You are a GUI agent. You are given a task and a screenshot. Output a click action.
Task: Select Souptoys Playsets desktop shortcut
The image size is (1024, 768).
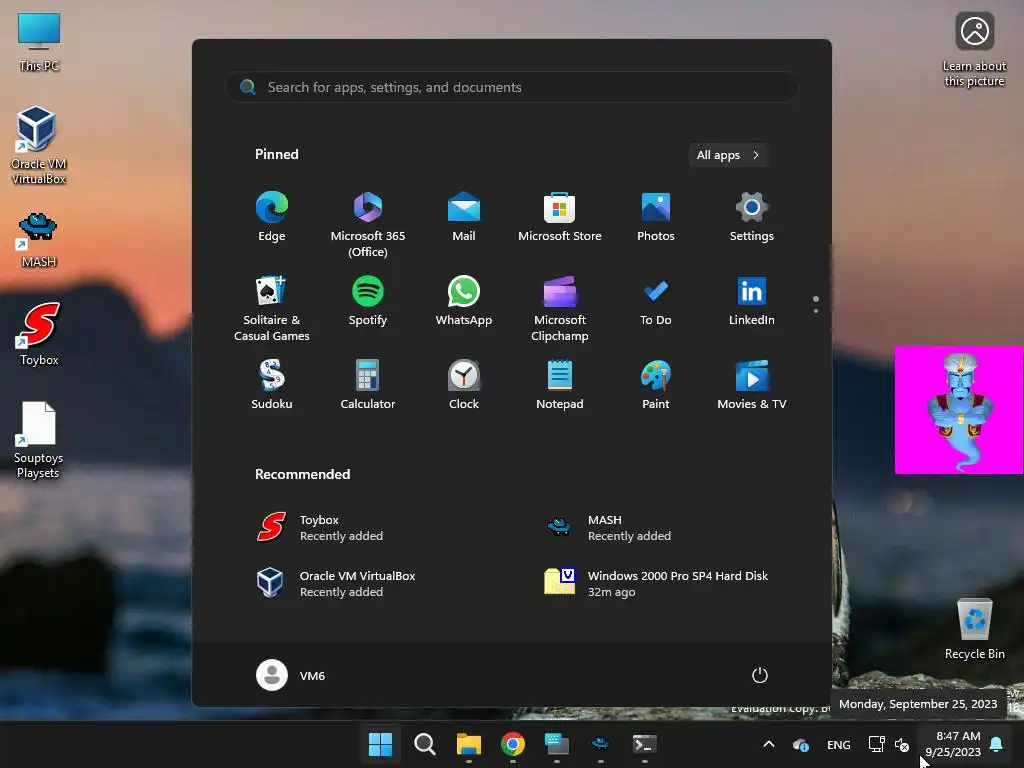click(x=39, y=440)
